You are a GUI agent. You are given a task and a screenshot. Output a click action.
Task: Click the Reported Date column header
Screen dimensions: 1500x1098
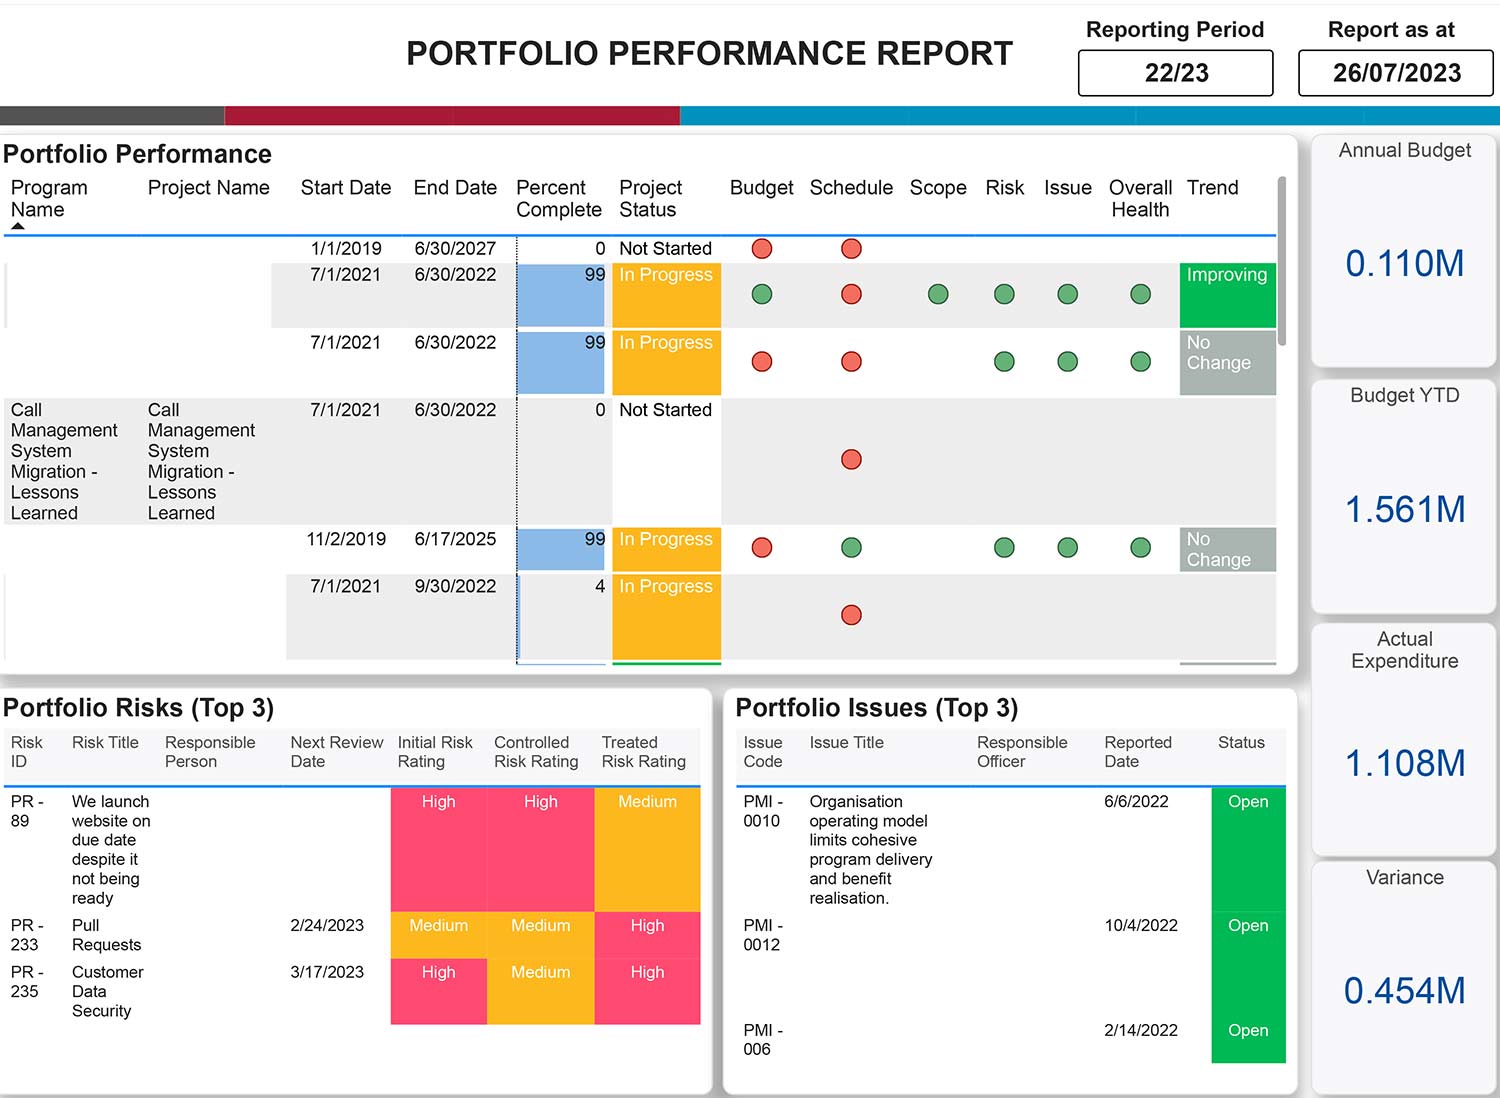[1138, 752]
